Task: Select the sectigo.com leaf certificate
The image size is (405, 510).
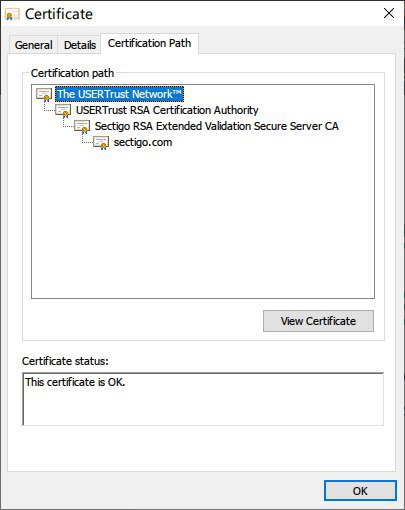Action: (143, 142)
